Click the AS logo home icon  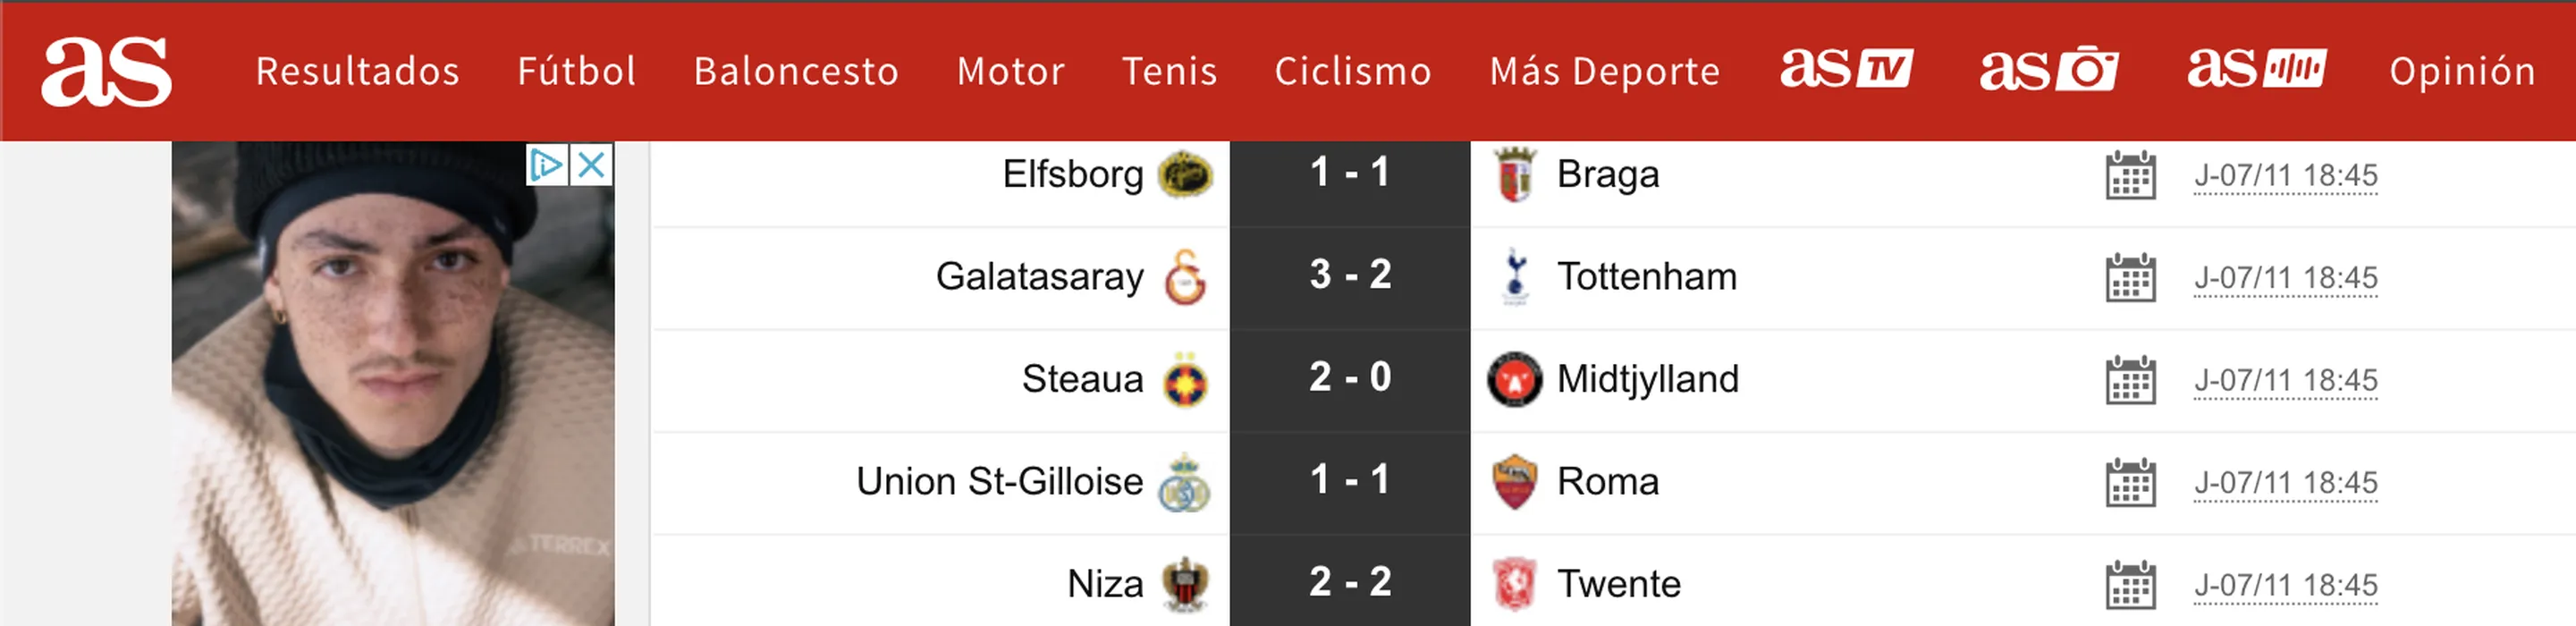(x=106, y=71)
